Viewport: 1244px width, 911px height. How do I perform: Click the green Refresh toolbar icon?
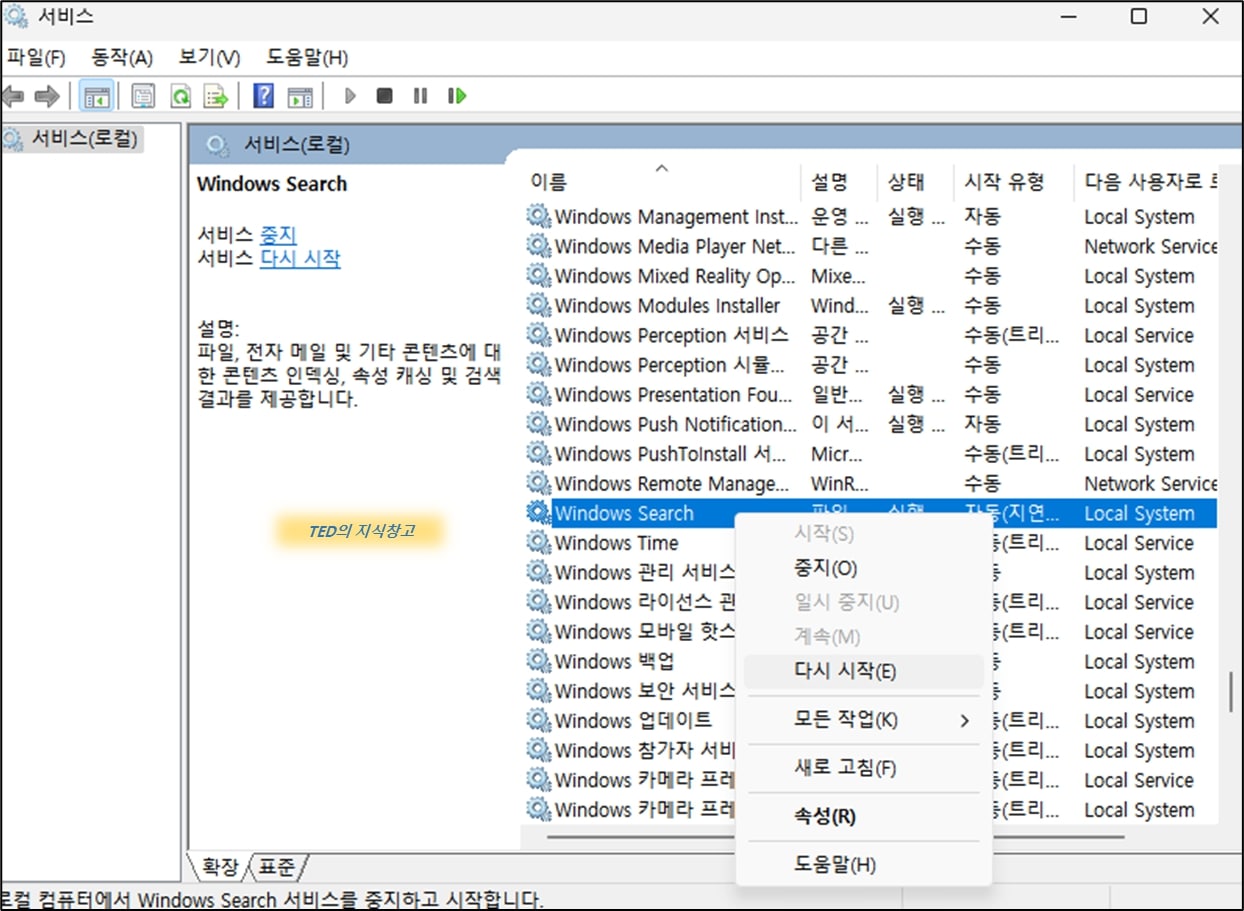coord(180,96)
